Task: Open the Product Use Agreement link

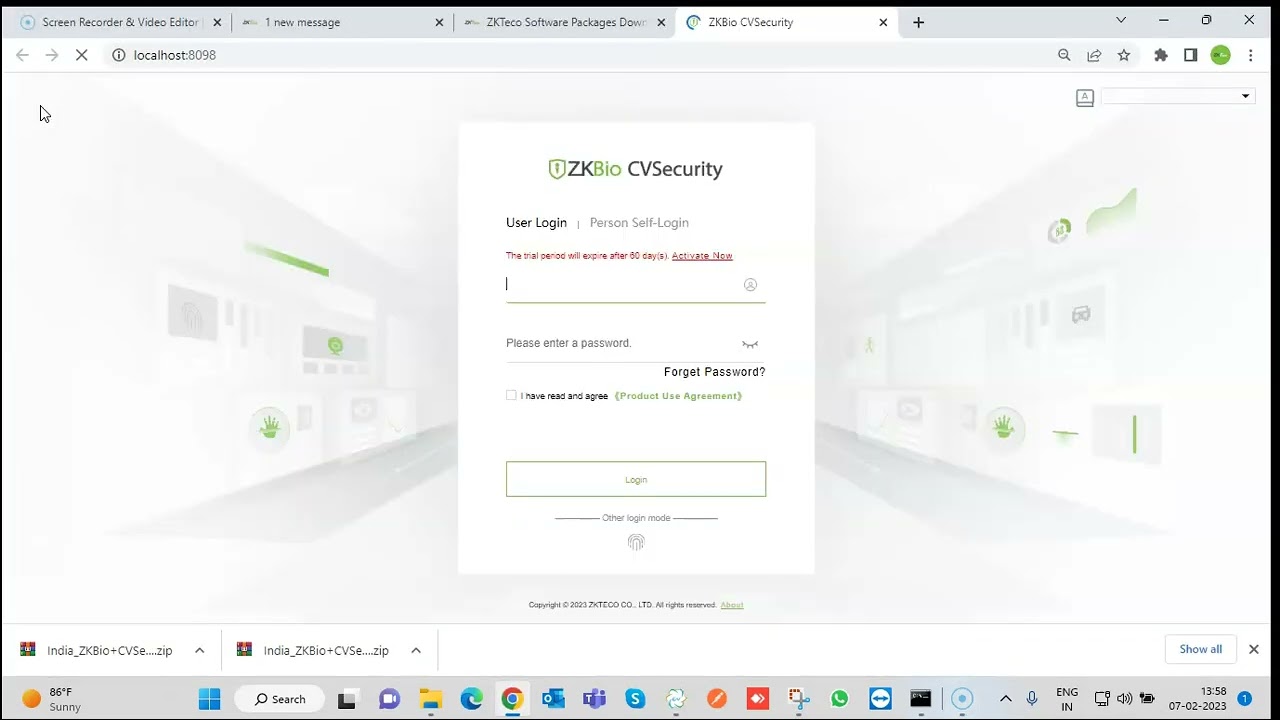Action: 678,396
